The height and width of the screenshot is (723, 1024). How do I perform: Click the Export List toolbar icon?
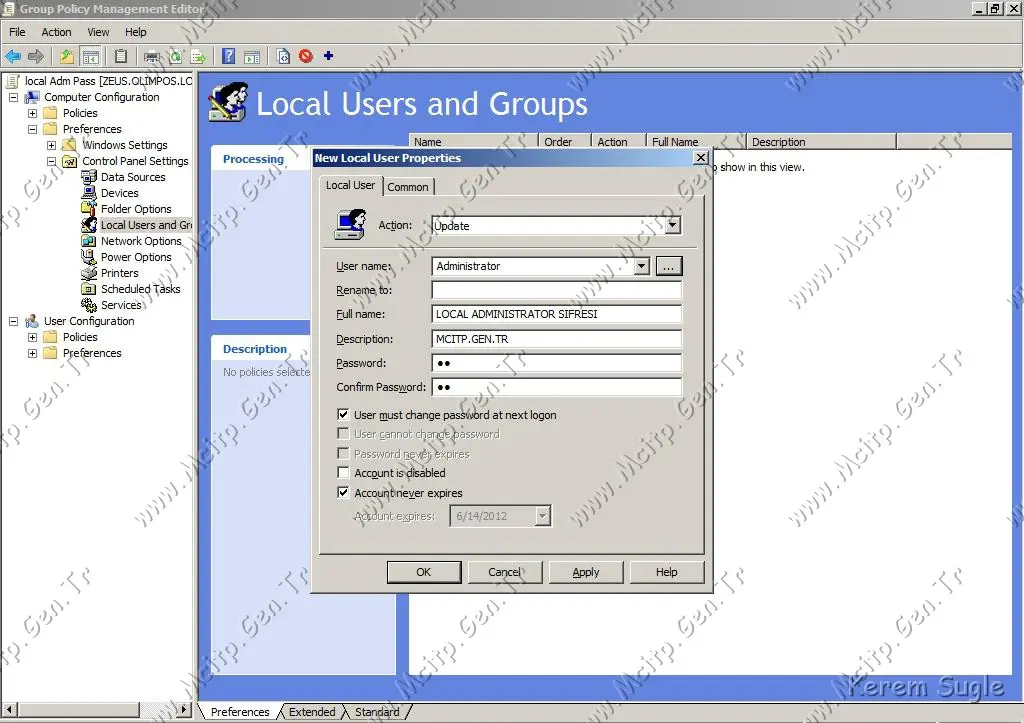click(198, 56)
